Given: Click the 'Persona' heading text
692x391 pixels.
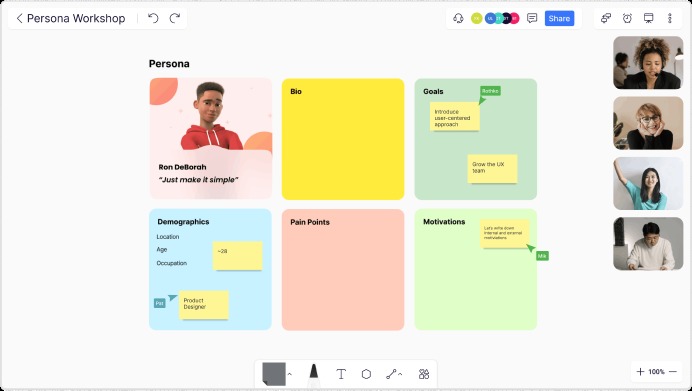Looking at the screenshot, I should point(169,64).
